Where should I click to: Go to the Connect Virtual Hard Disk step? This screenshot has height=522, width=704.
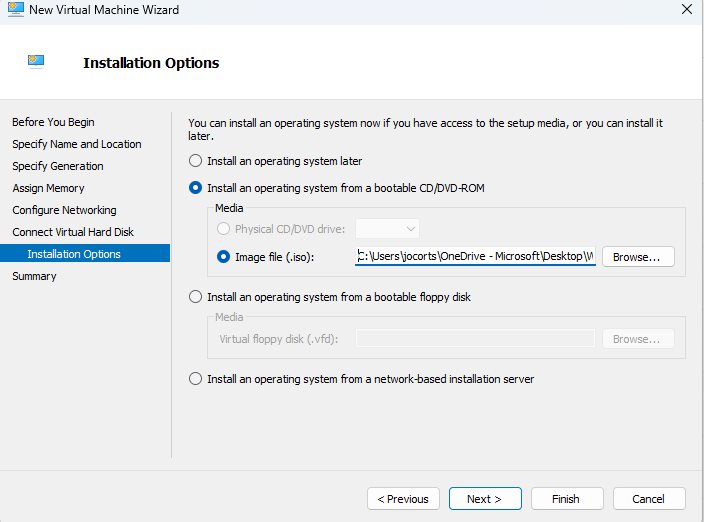73,232
